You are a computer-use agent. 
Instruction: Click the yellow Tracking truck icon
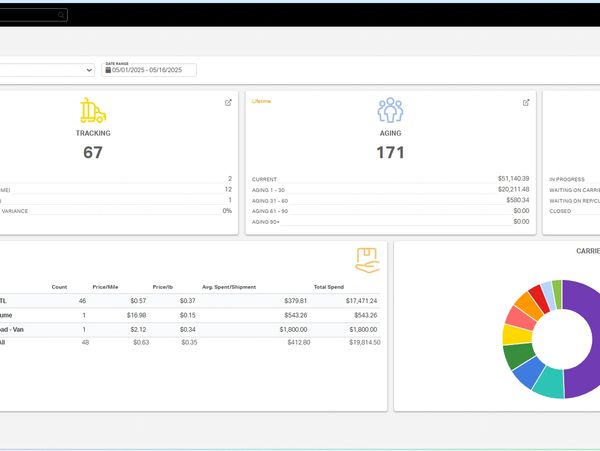(x=93, y=110)
